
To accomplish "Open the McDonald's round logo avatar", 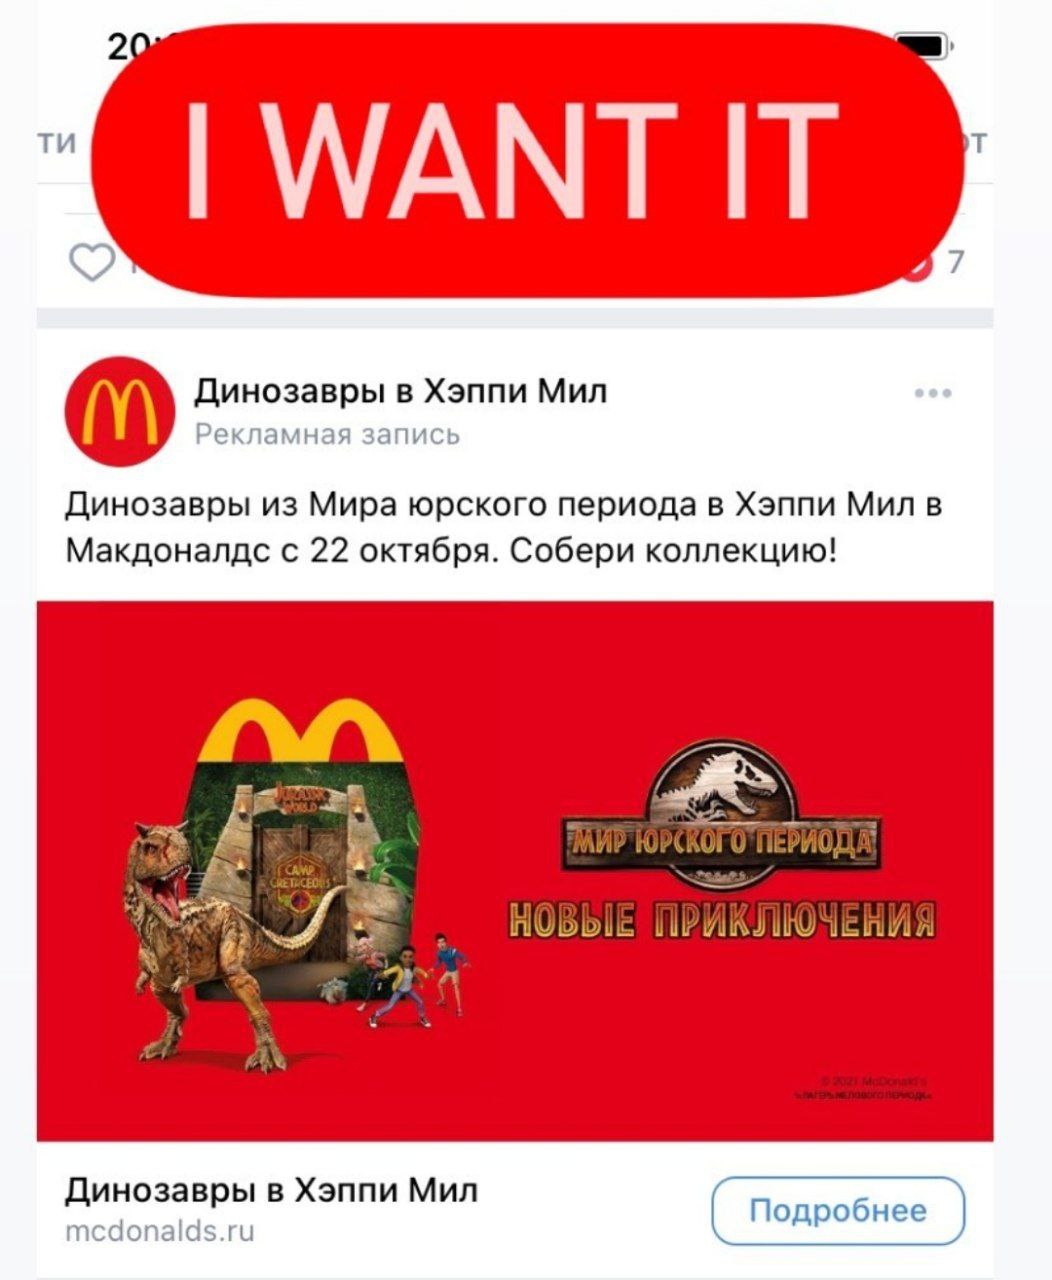I will click(x=112, y=410).
